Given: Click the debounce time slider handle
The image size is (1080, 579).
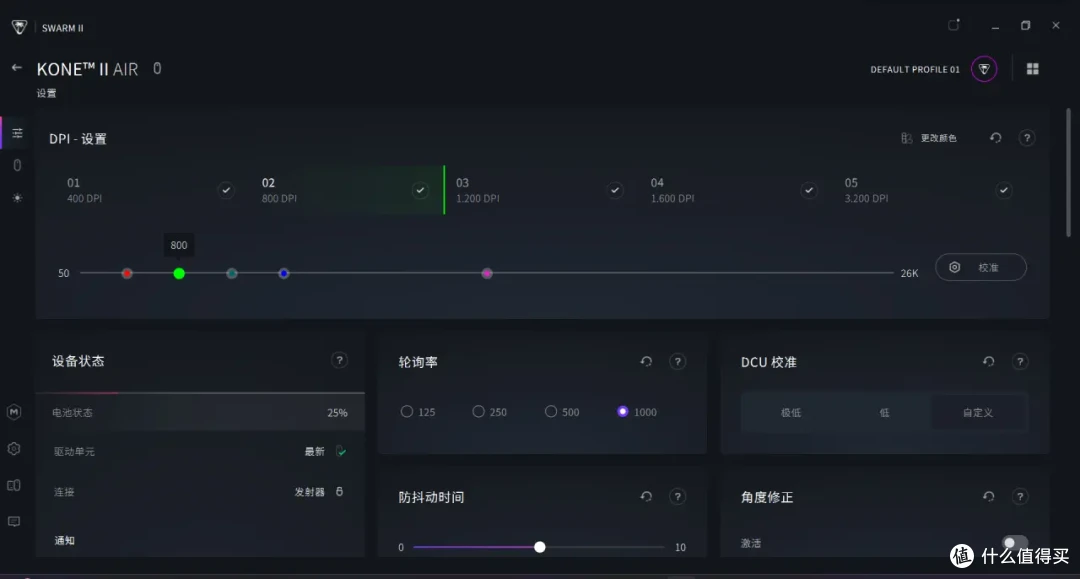Looking at the screenshot, I should pos(540,547).
